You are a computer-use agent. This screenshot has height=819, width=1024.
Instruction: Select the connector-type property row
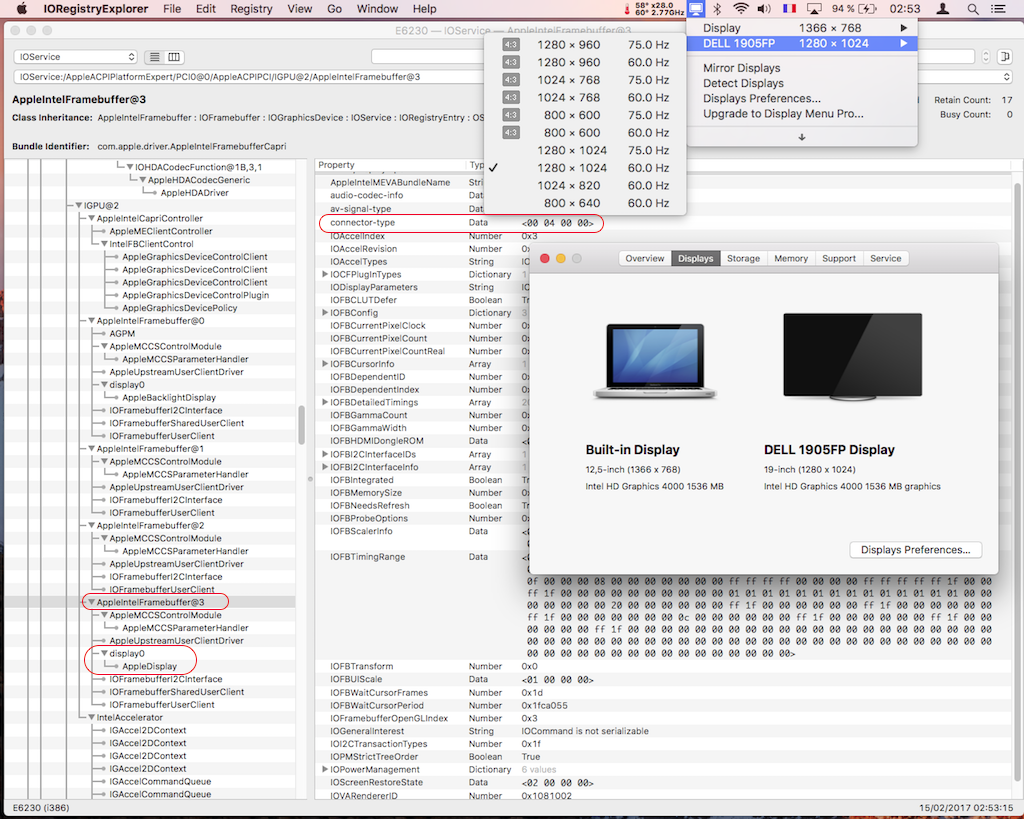(365, 223)
